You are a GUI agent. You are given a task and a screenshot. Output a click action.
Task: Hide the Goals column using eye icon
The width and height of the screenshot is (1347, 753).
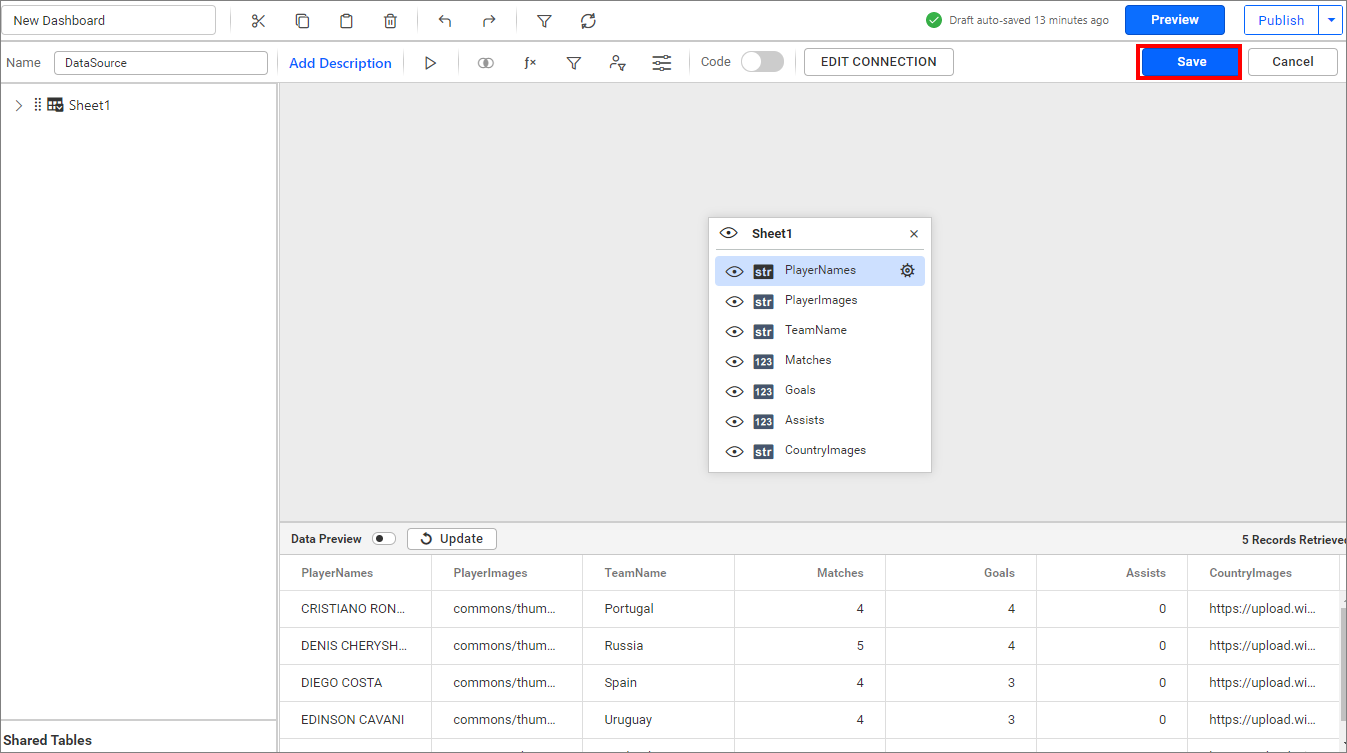click(x=734, y=391)
